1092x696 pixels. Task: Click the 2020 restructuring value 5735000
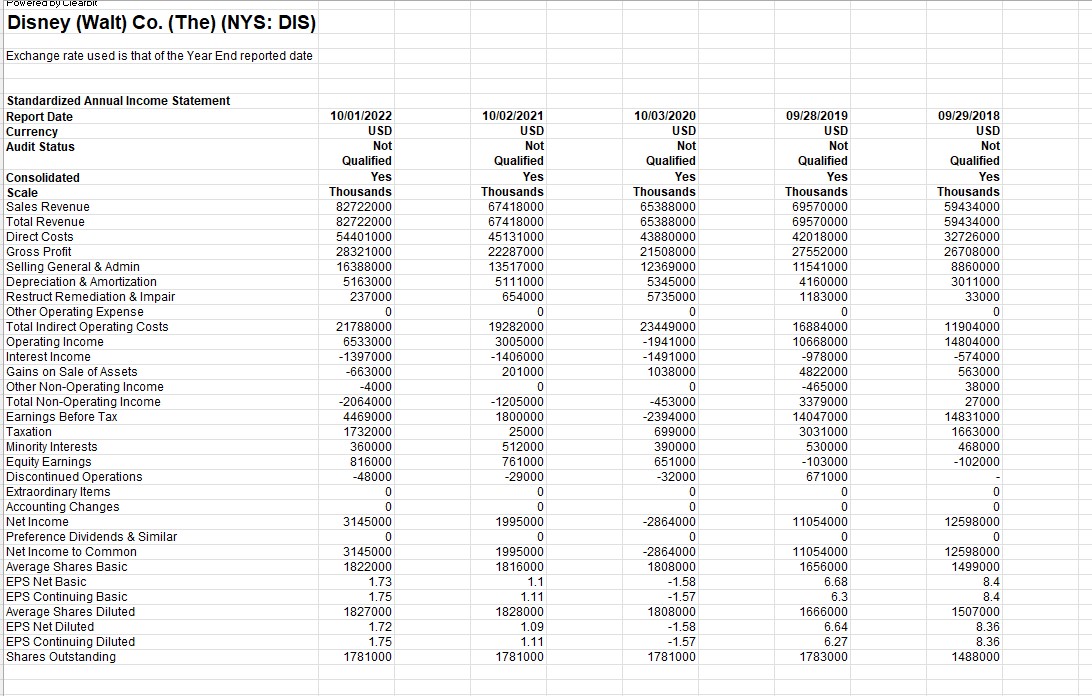click(671, 297)
